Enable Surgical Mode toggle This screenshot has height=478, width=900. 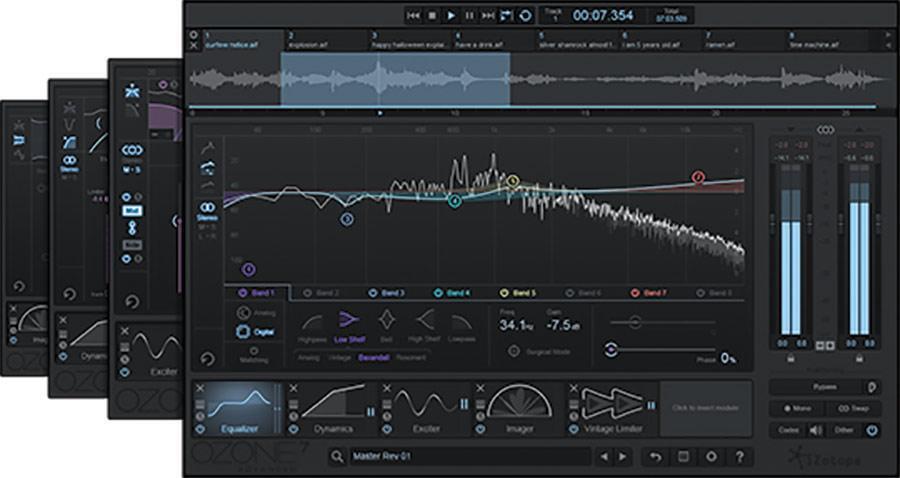click(514, 351)
